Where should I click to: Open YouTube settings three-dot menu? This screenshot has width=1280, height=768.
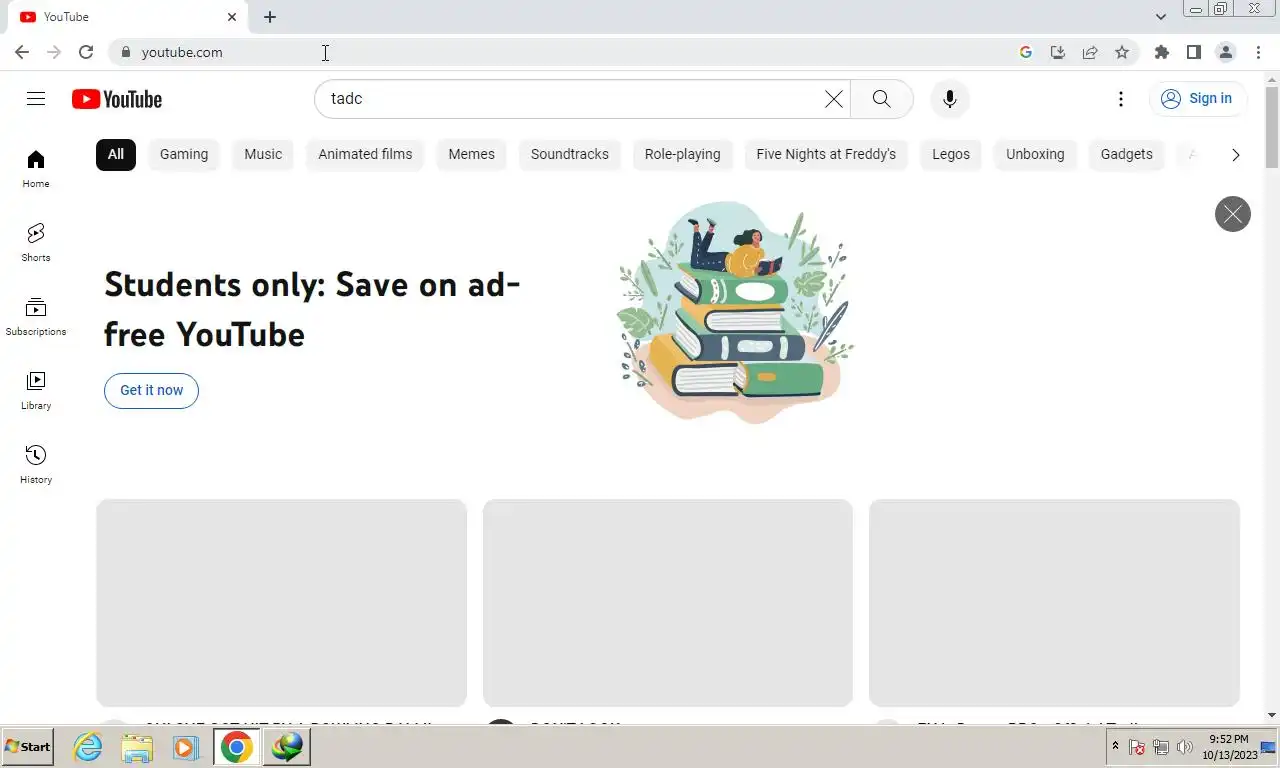point(1121,99)
